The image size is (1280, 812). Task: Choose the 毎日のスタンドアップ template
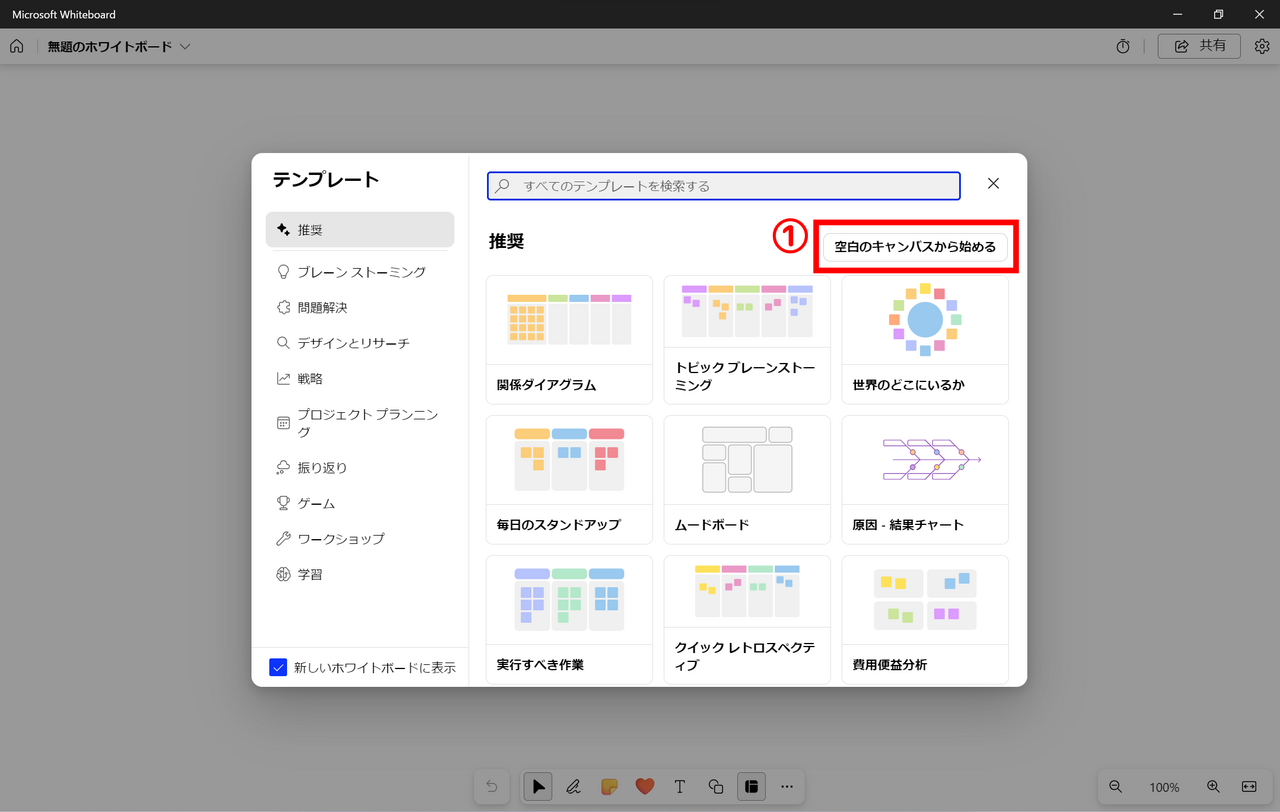(569, 480)
